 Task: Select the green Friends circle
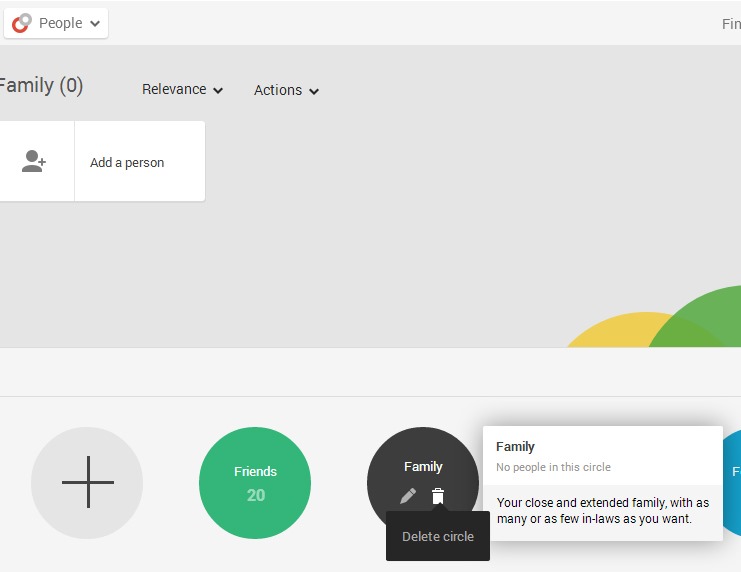[255, 471]
